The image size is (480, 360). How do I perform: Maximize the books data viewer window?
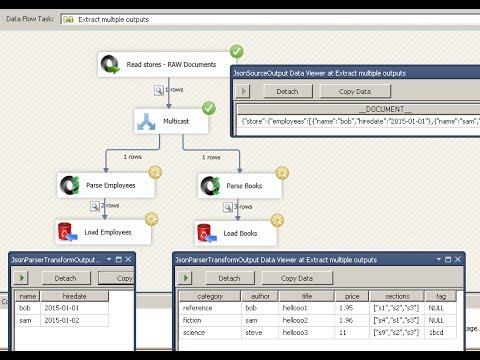click(x=448, y=259)
